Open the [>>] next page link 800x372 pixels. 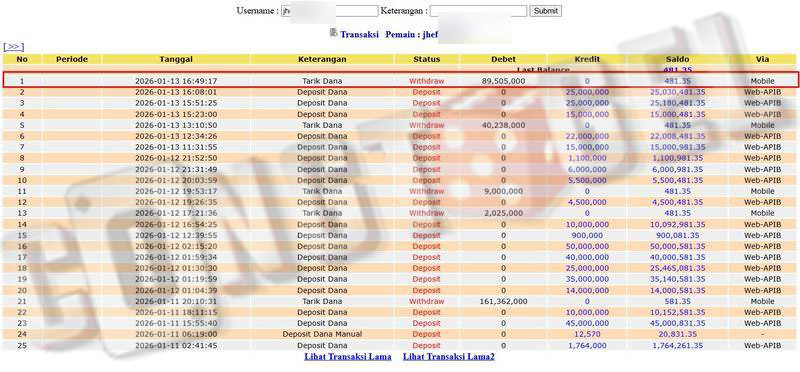(13, 46)
